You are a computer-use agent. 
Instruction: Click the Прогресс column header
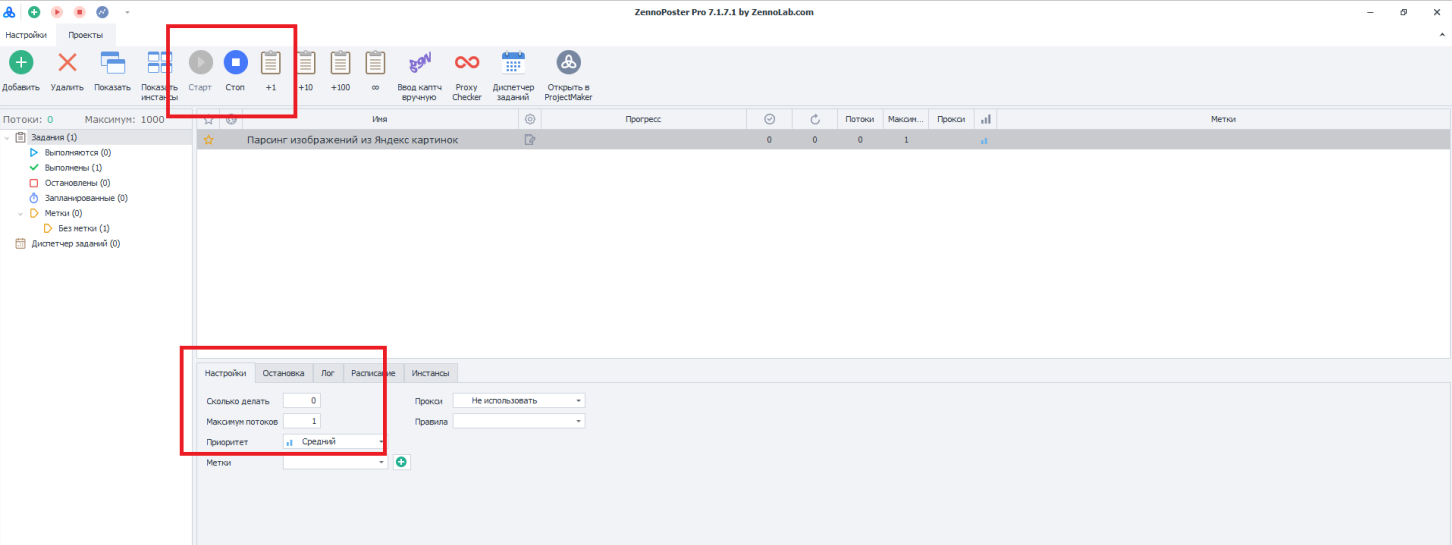644,119
